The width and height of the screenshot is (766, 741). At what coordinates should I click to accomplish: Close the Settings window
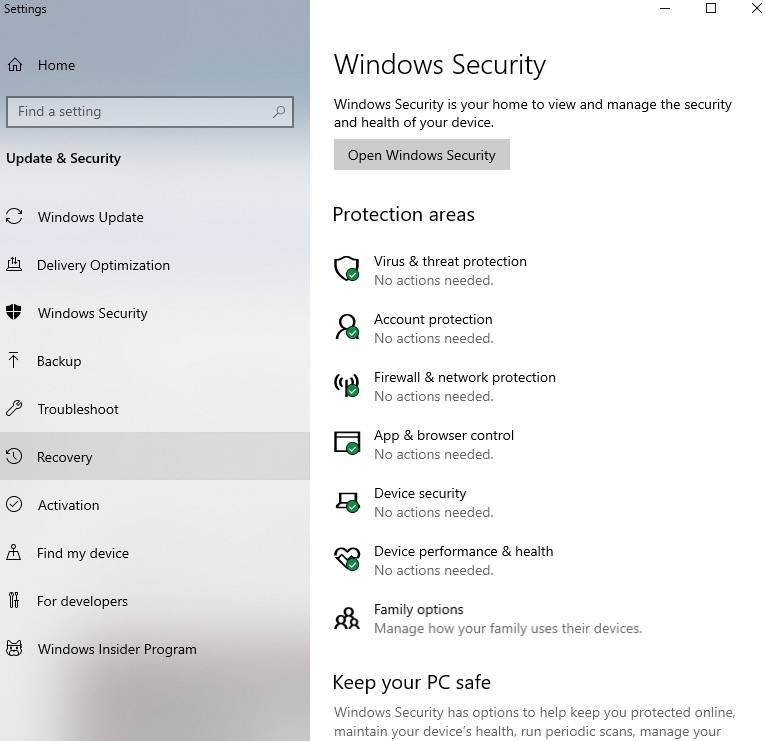click(756, 8)
